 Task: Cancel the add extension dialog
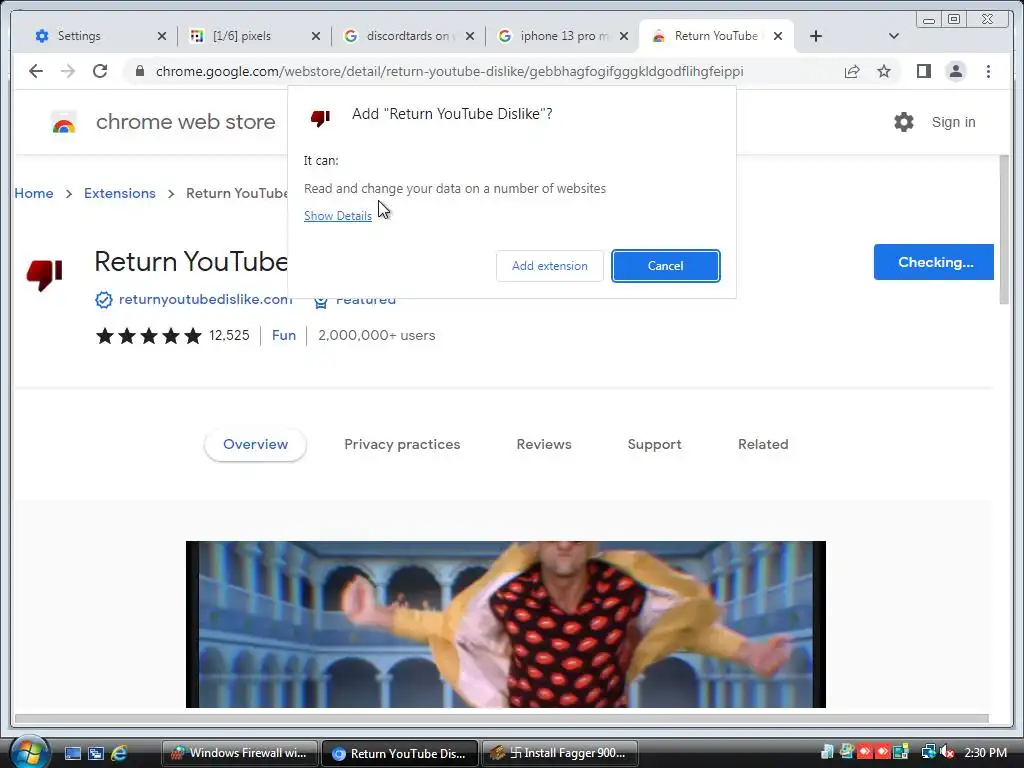[665, 266]
